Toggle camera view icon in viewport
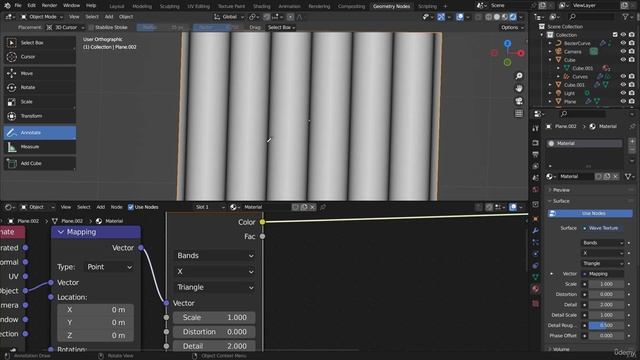The image size is (640, 360). 519,101
